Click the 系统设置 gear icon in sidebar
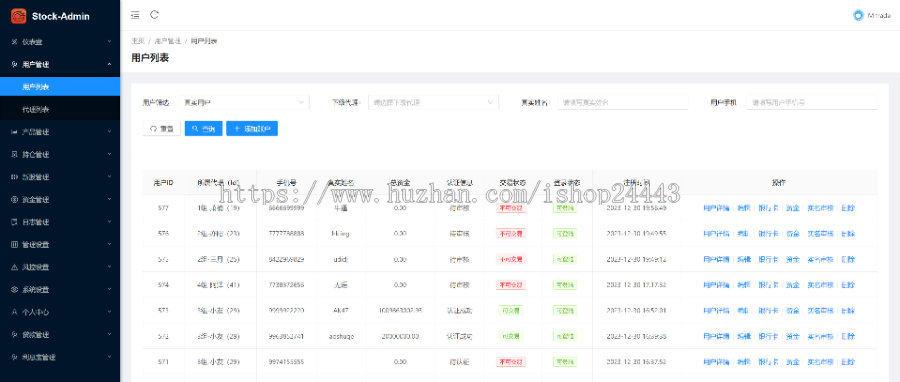The image size is (900, 382). (x=15, y=290)
